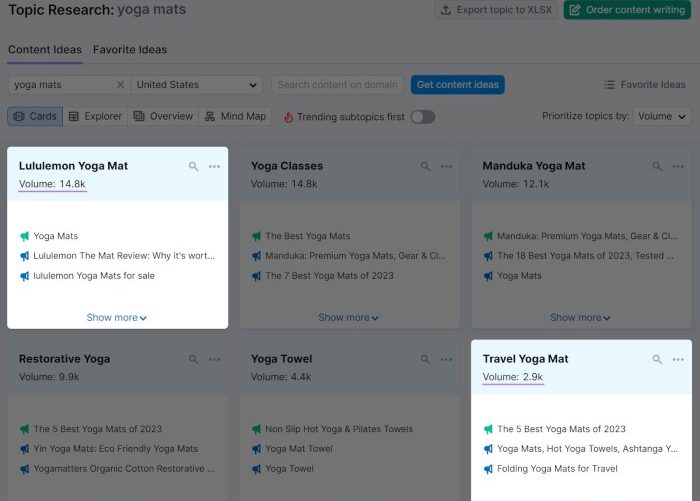The height and width of the screenshot is (501, 700).
Task: Toggle Trending subtopics first switch
Action: tap(423, 117)
